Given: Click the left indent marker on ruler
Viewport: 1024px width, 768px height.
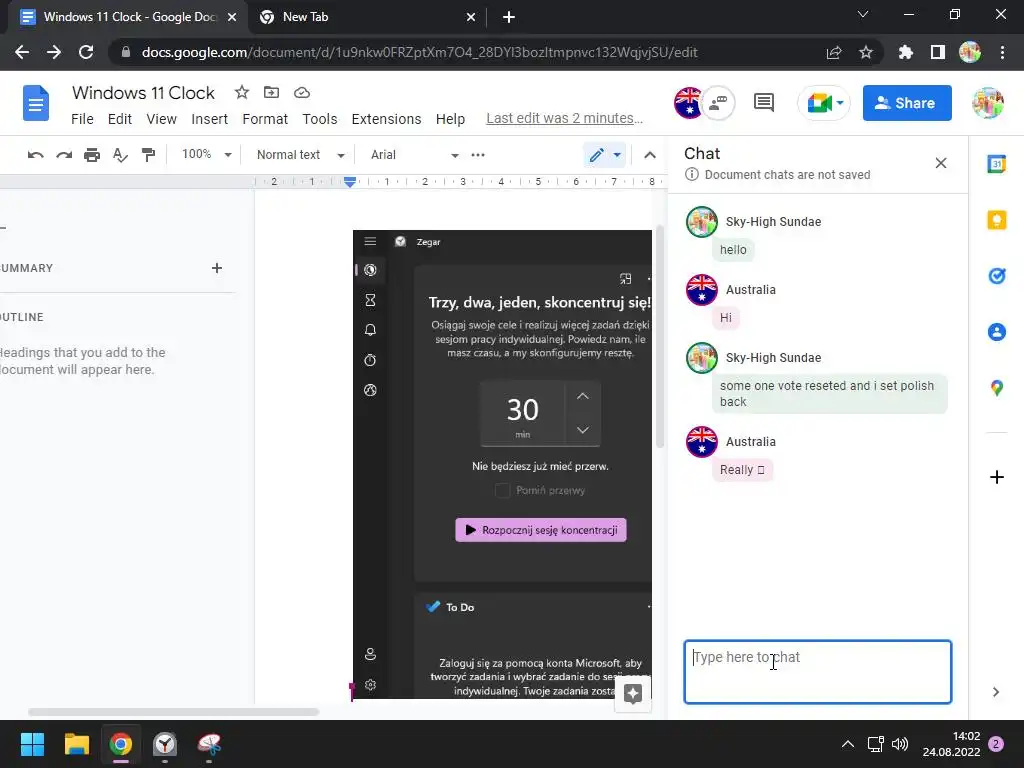Looking at the screenshot, I should [x=350, y=184].
